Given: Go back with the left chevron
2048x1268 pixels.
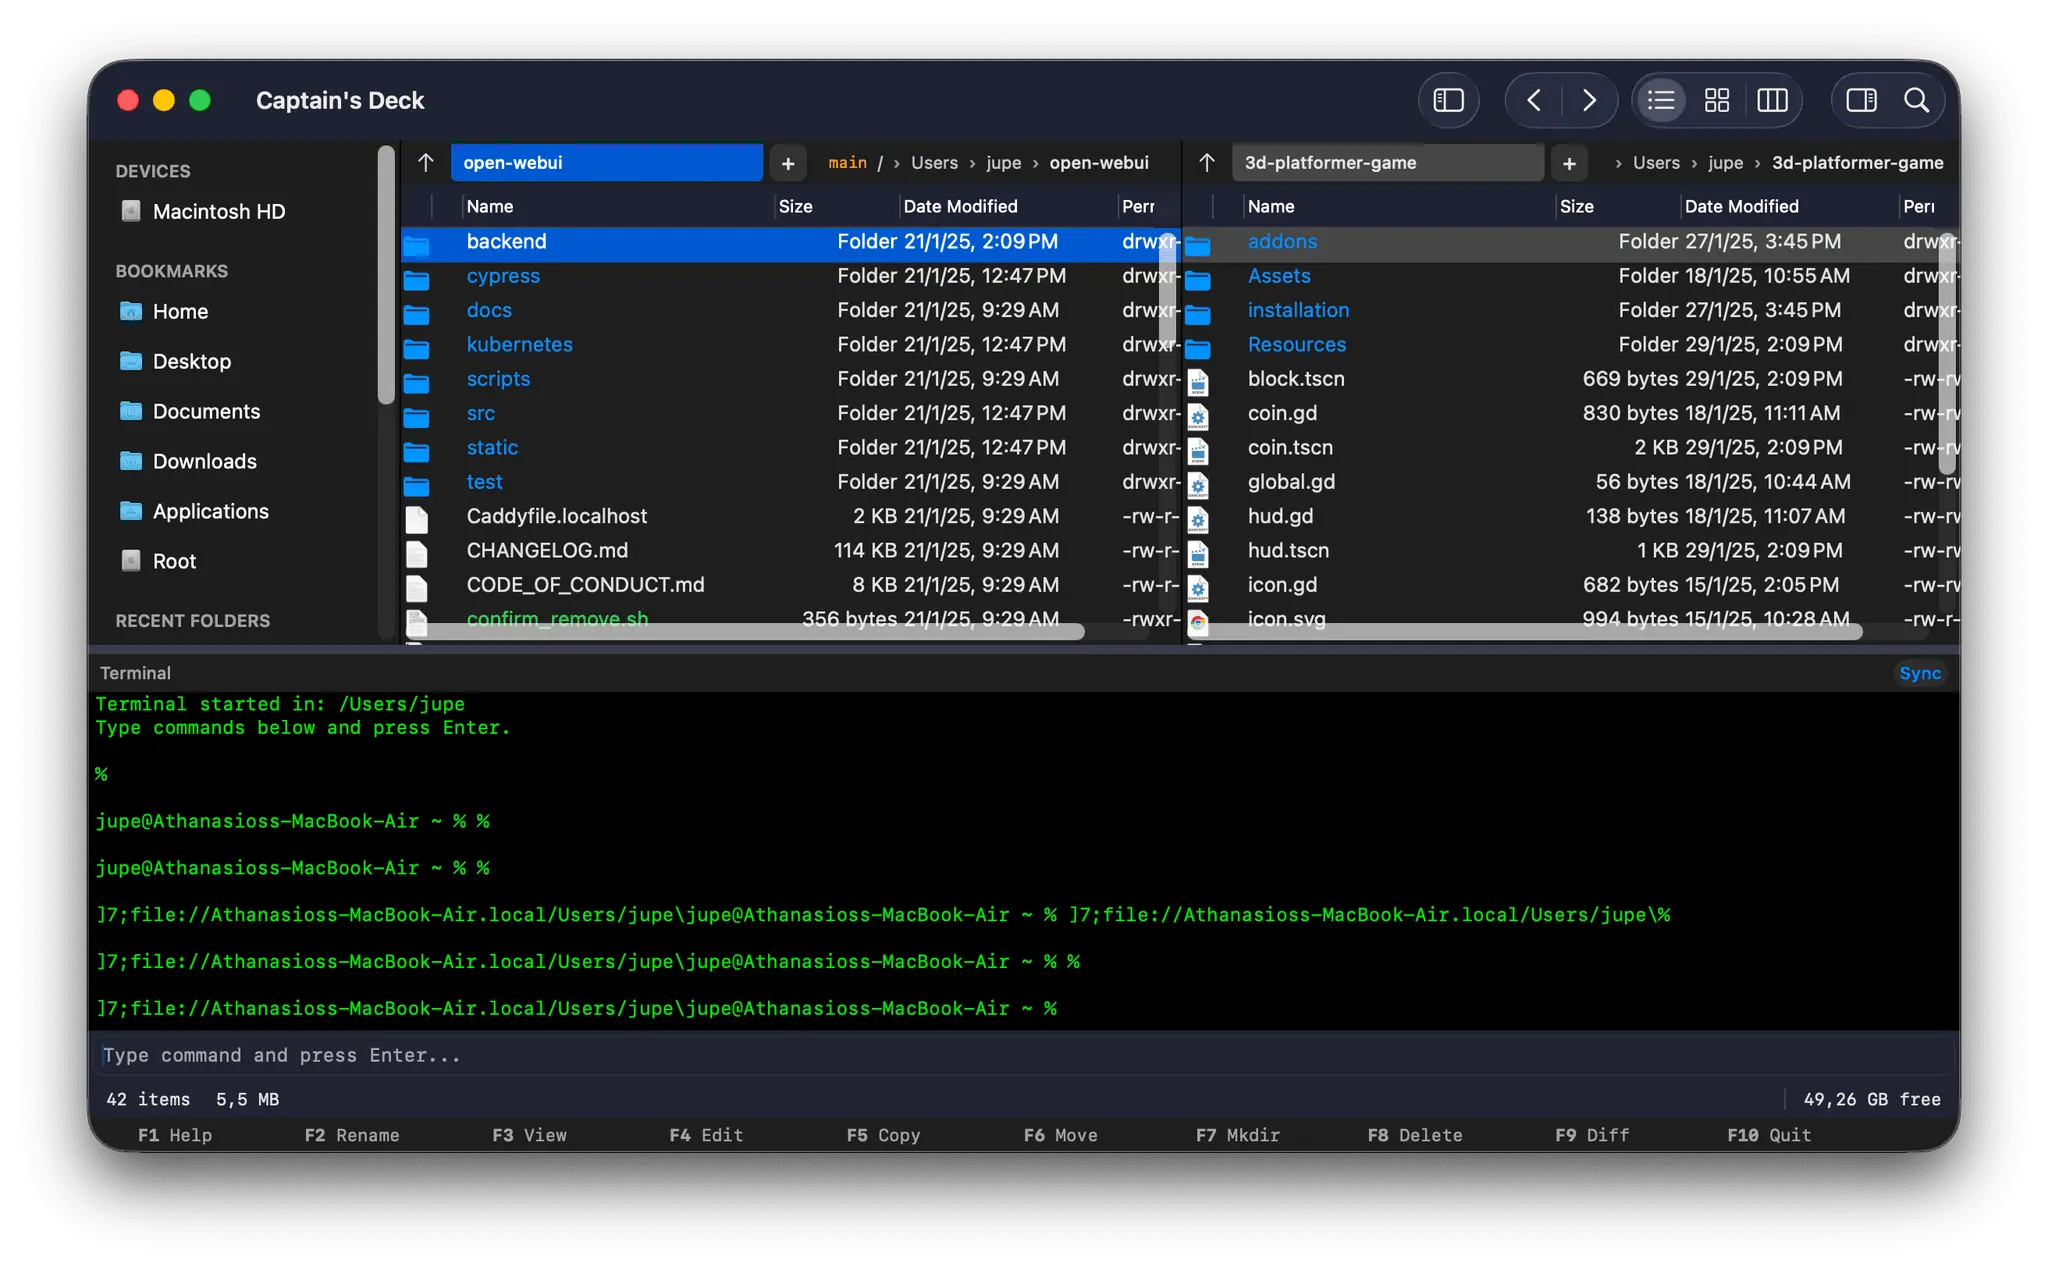Looking at the screenshot, I should tap(1534, 100).
